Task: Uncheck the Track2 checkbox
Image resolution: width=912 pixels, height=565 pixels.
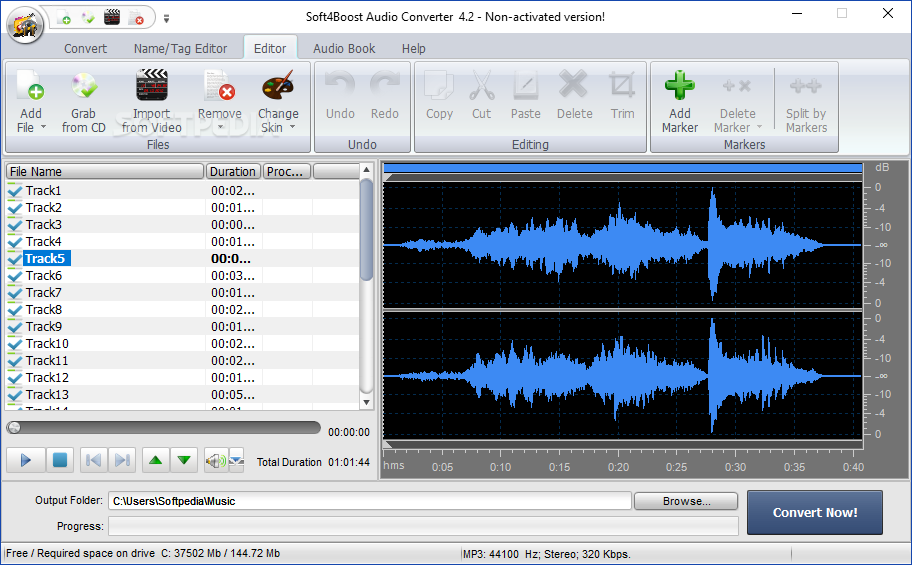Action: tap(15, 208)
